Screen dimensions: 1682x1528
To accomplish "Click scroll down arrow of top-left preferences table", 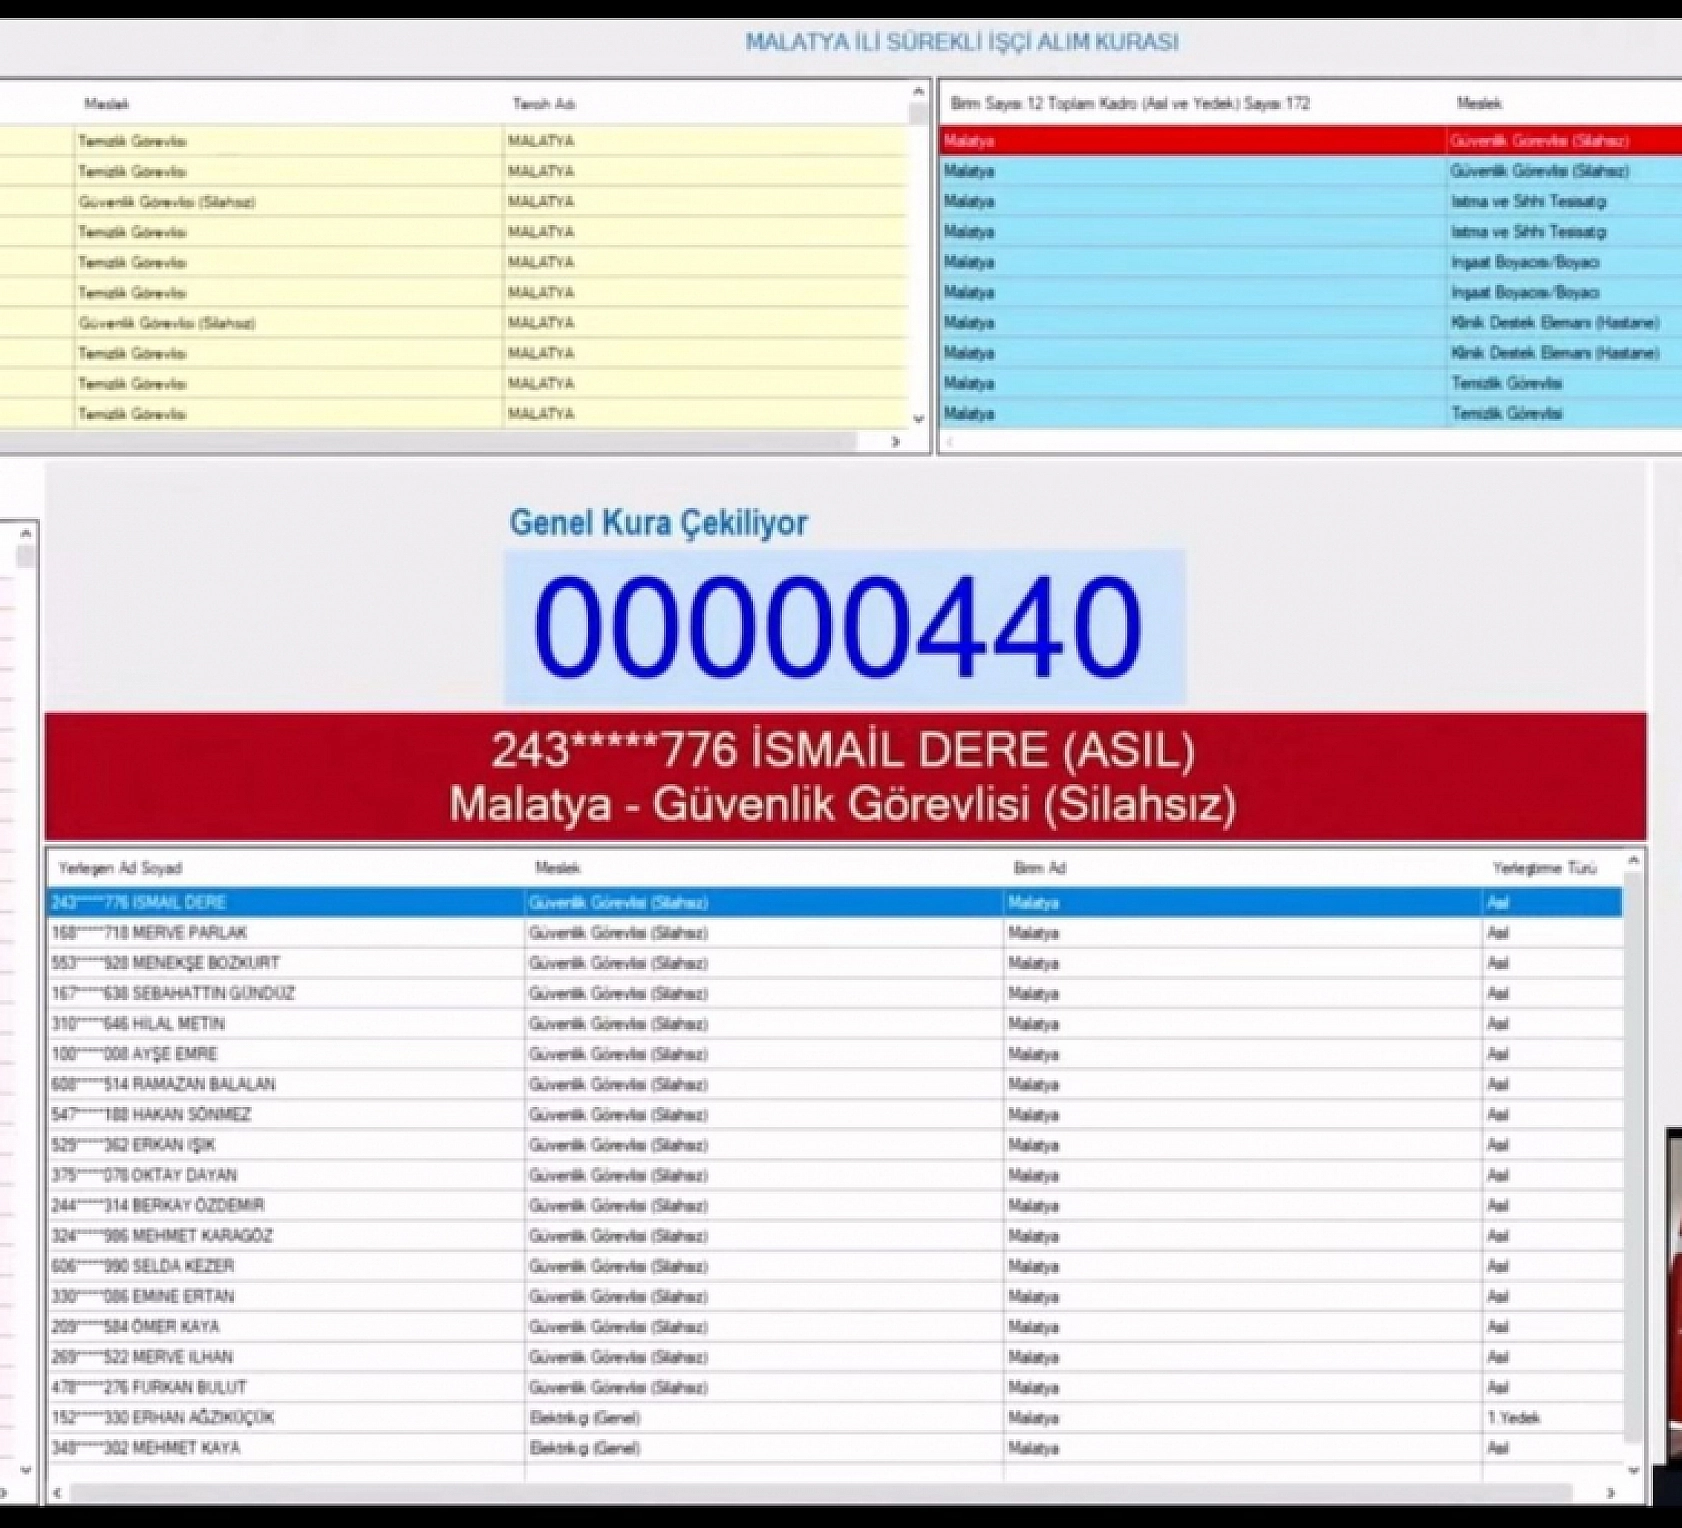I will [918, 419].
